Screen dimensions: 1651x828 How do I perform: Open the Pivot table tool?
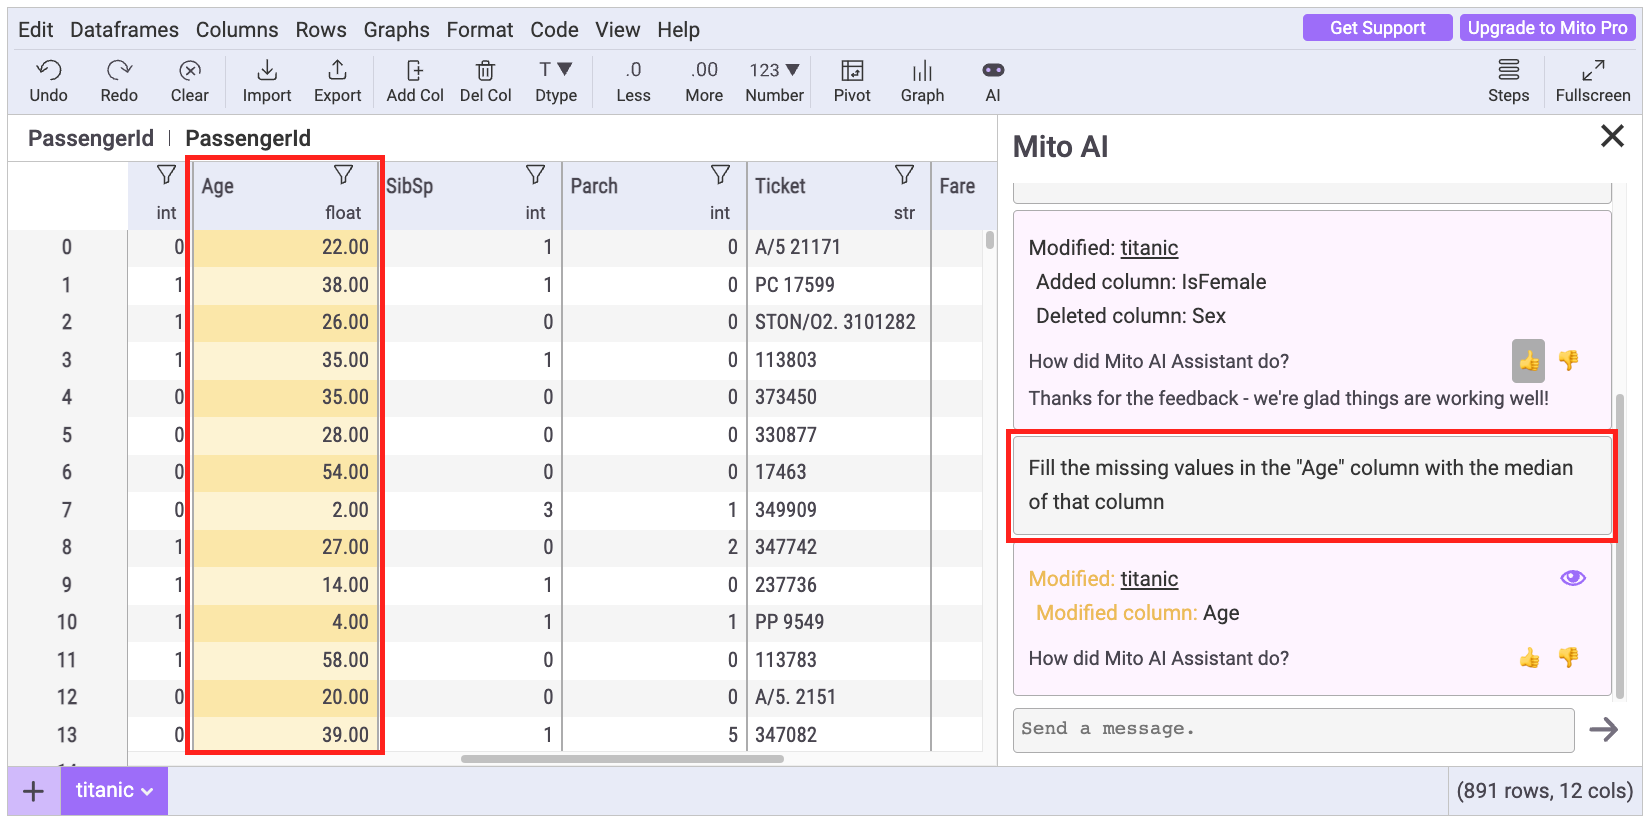point(852,71)
